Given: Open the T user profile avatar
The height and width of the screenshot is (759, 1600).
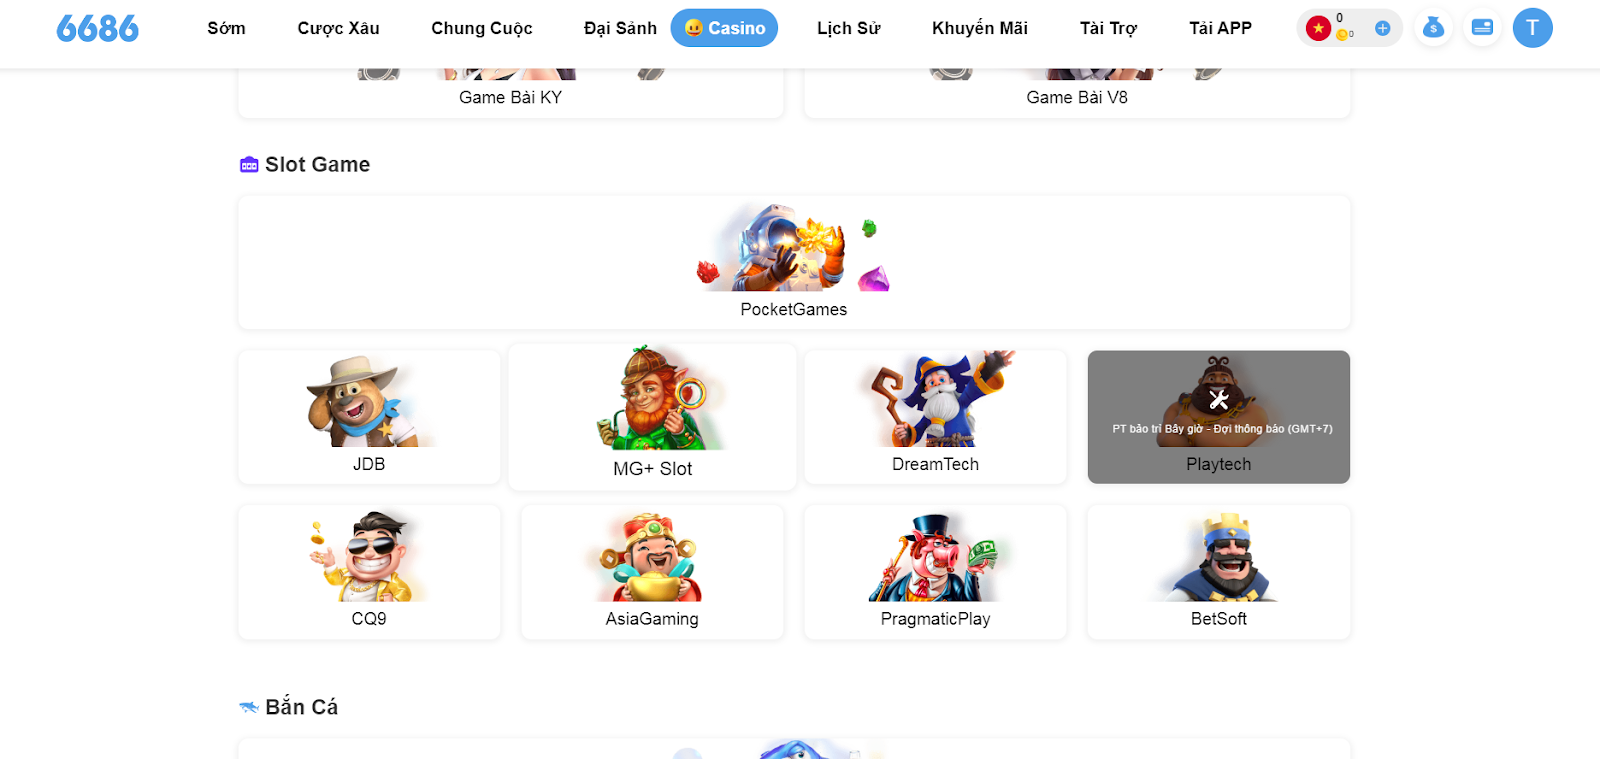Looking at the screenshot, I should (1532, 28).
